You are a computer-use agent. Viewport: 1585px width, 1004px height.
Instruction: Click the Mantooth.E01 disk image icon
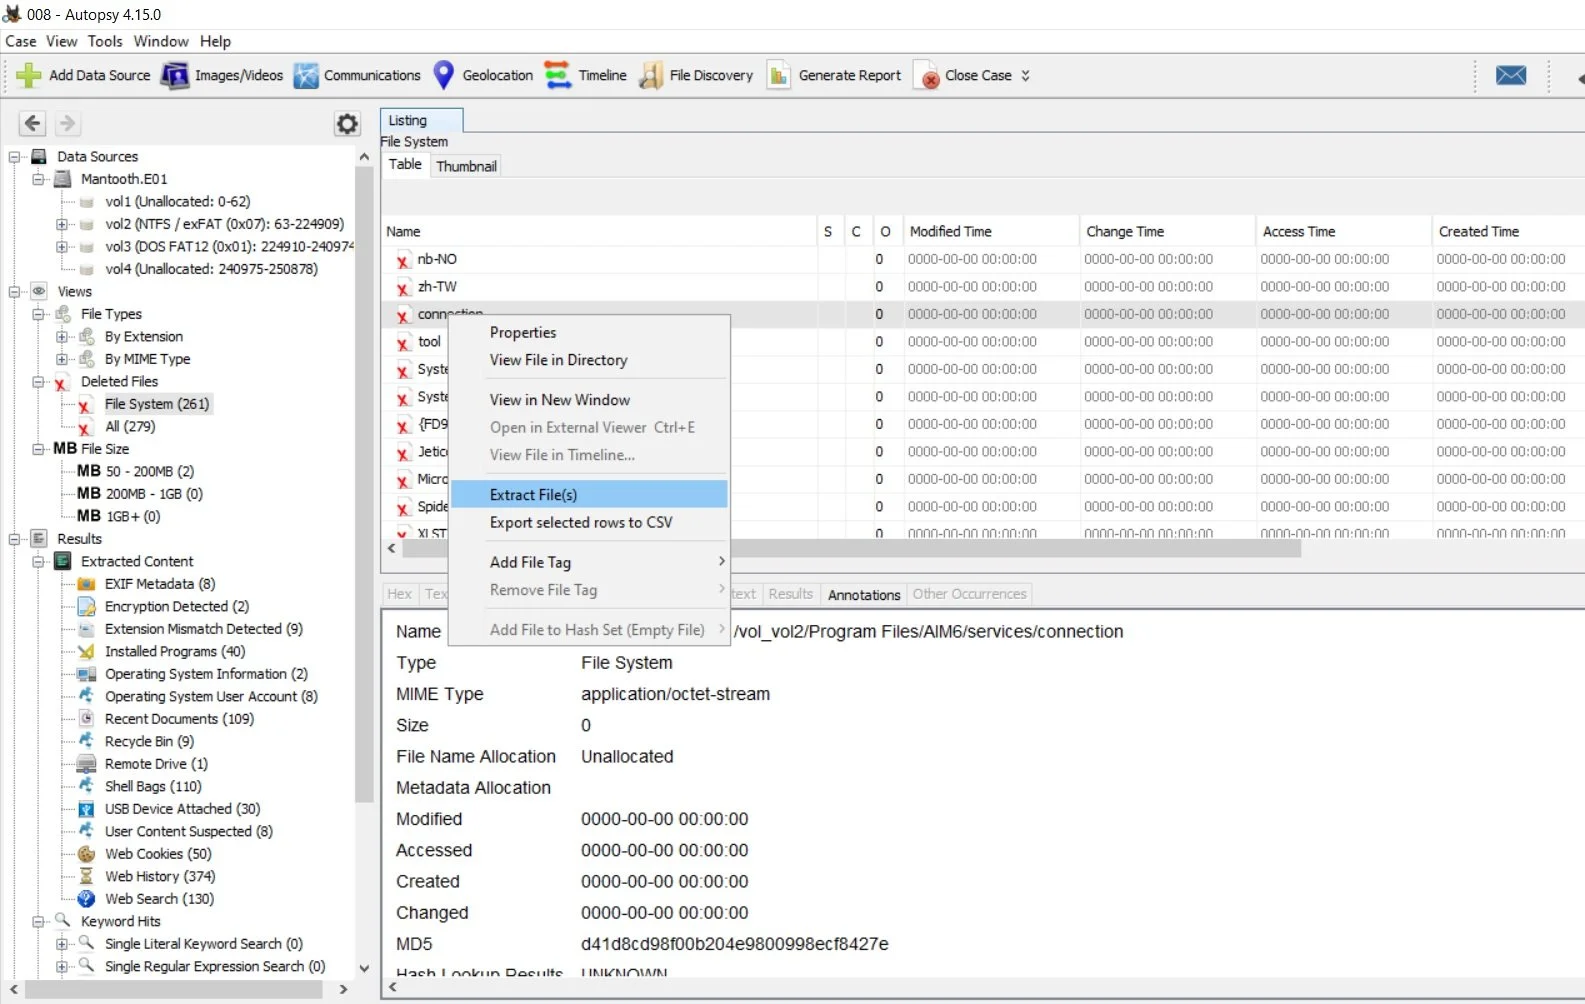[63, 179]
